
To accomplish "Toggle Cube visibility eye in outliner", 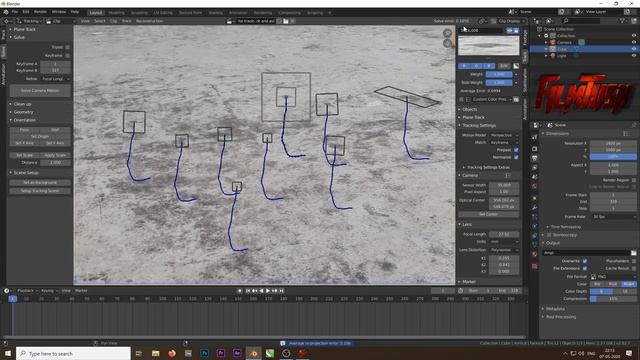I will click(x=634, y=49).
